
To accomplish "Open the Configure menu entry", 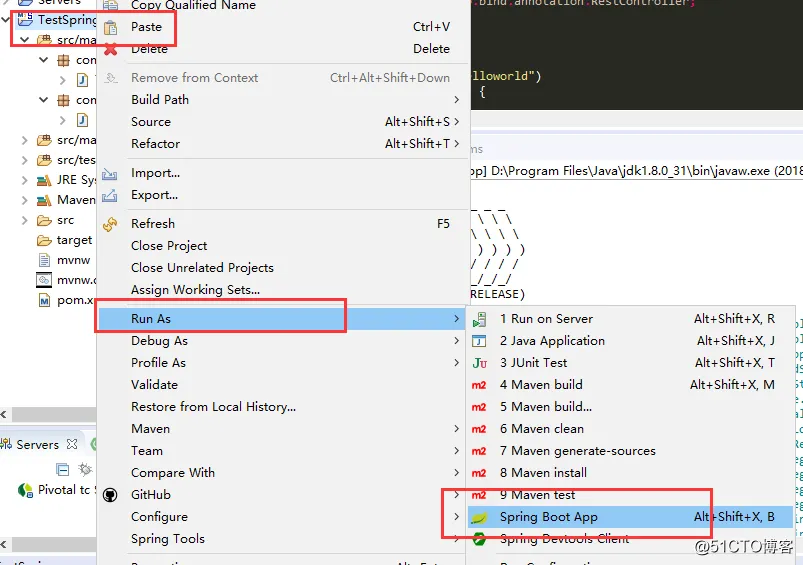I will point(283,517).
